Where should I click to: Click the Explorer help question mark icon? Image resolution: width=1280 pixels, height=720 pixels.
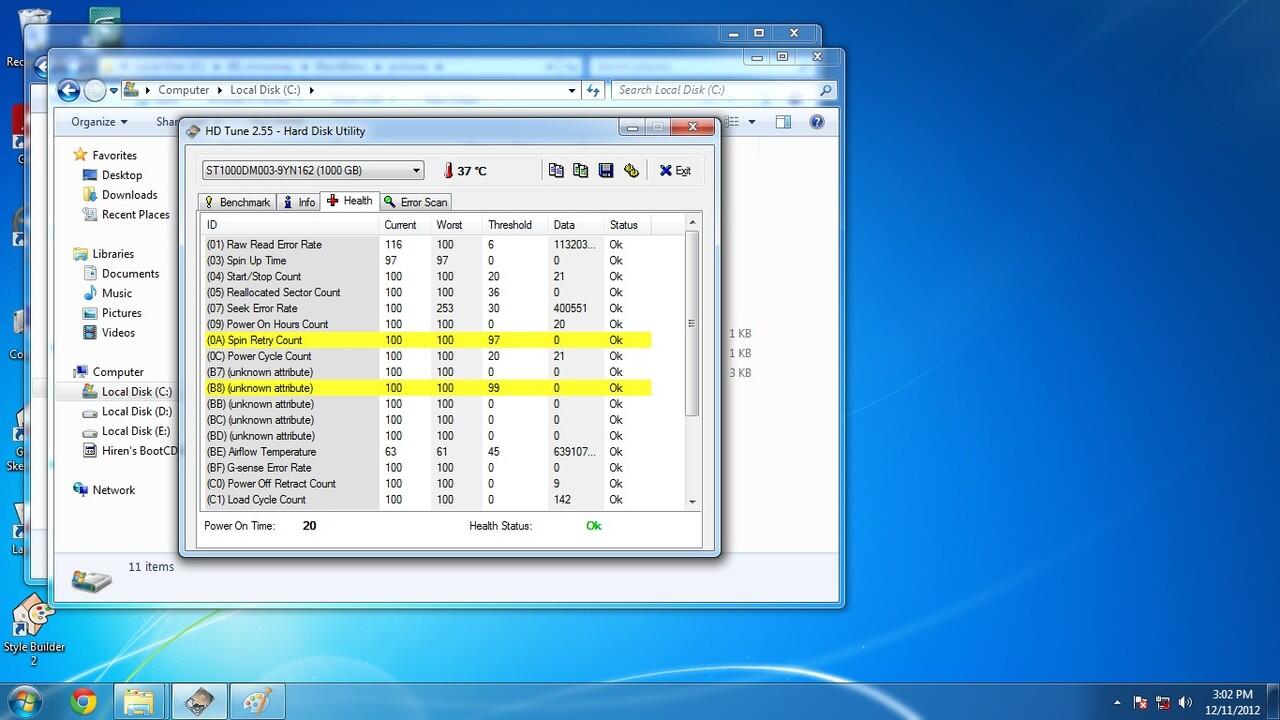[x=817, y=122]
